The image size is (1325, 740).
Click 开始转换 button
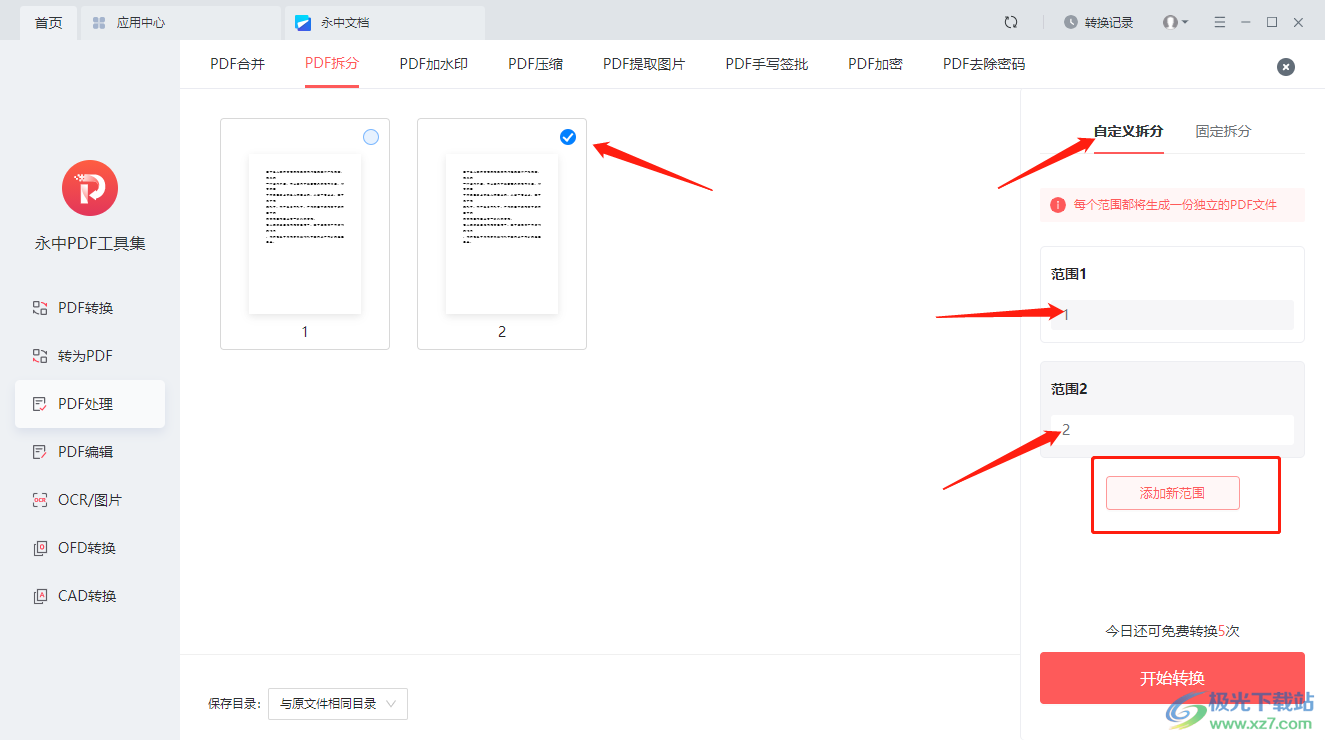[1172, 678]
